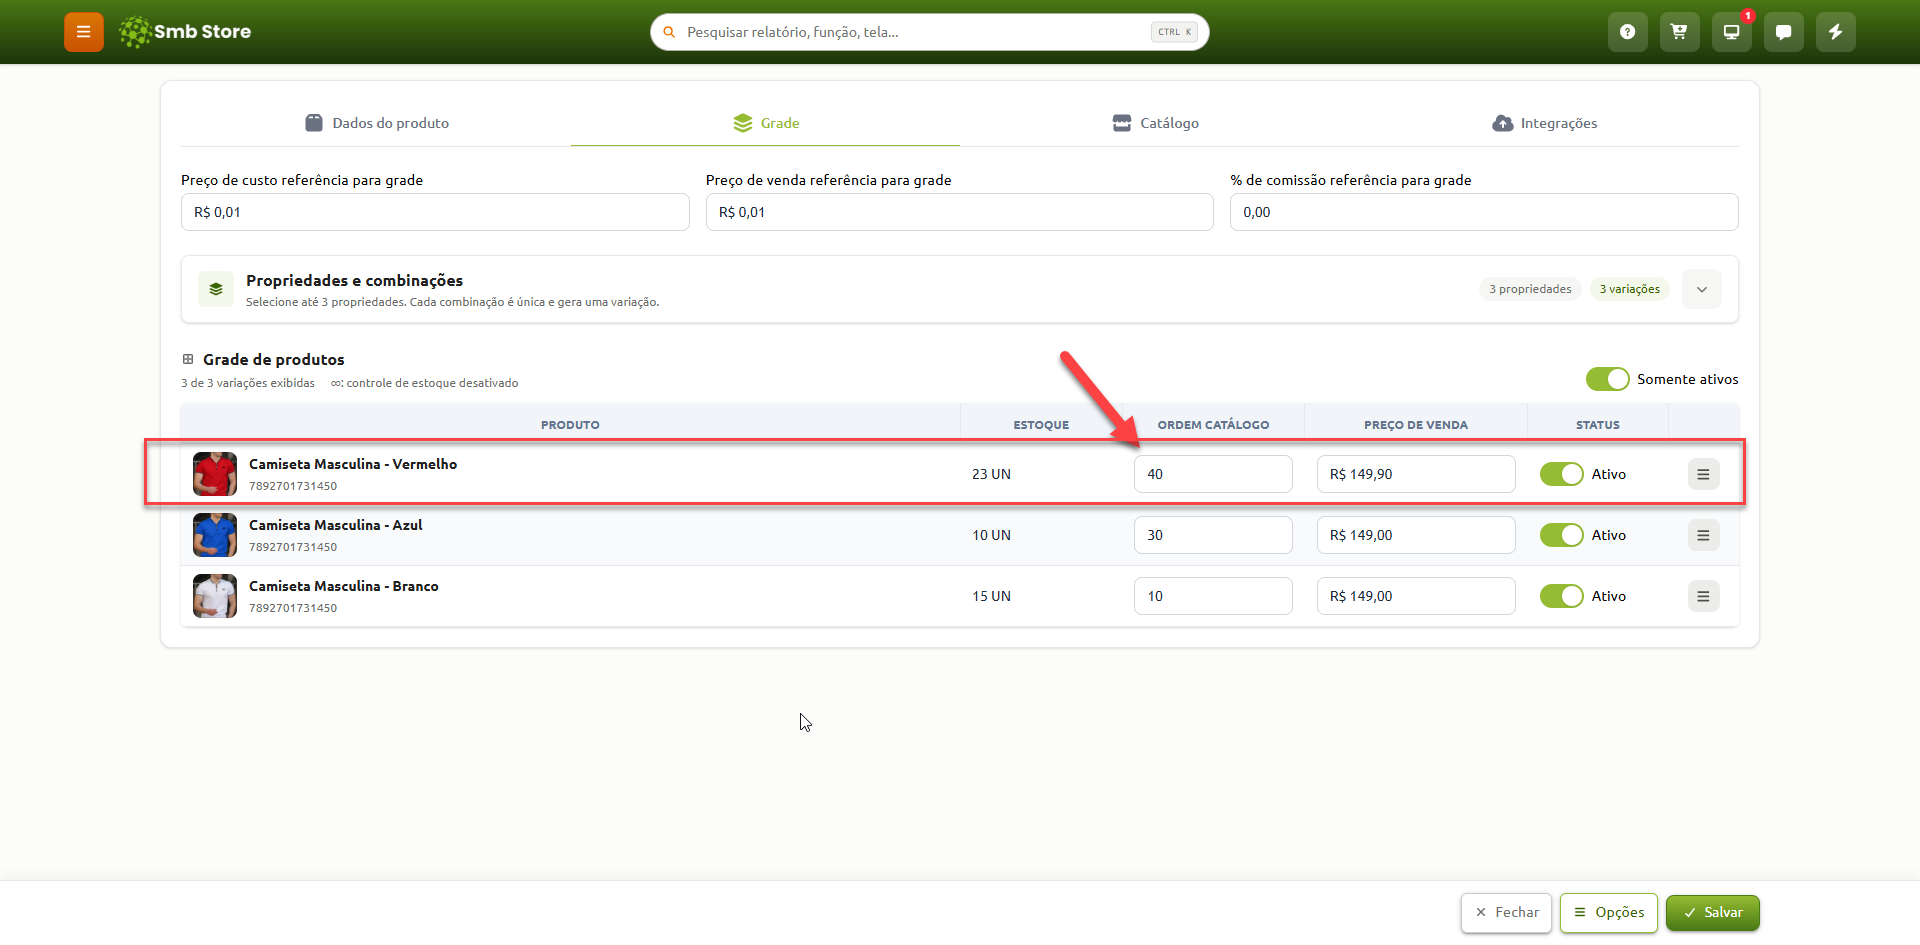The height and width of the screenshot is (945, 1920).
Task: Click the ORDEM CATÁLOGO column header
Action: 1213,425
